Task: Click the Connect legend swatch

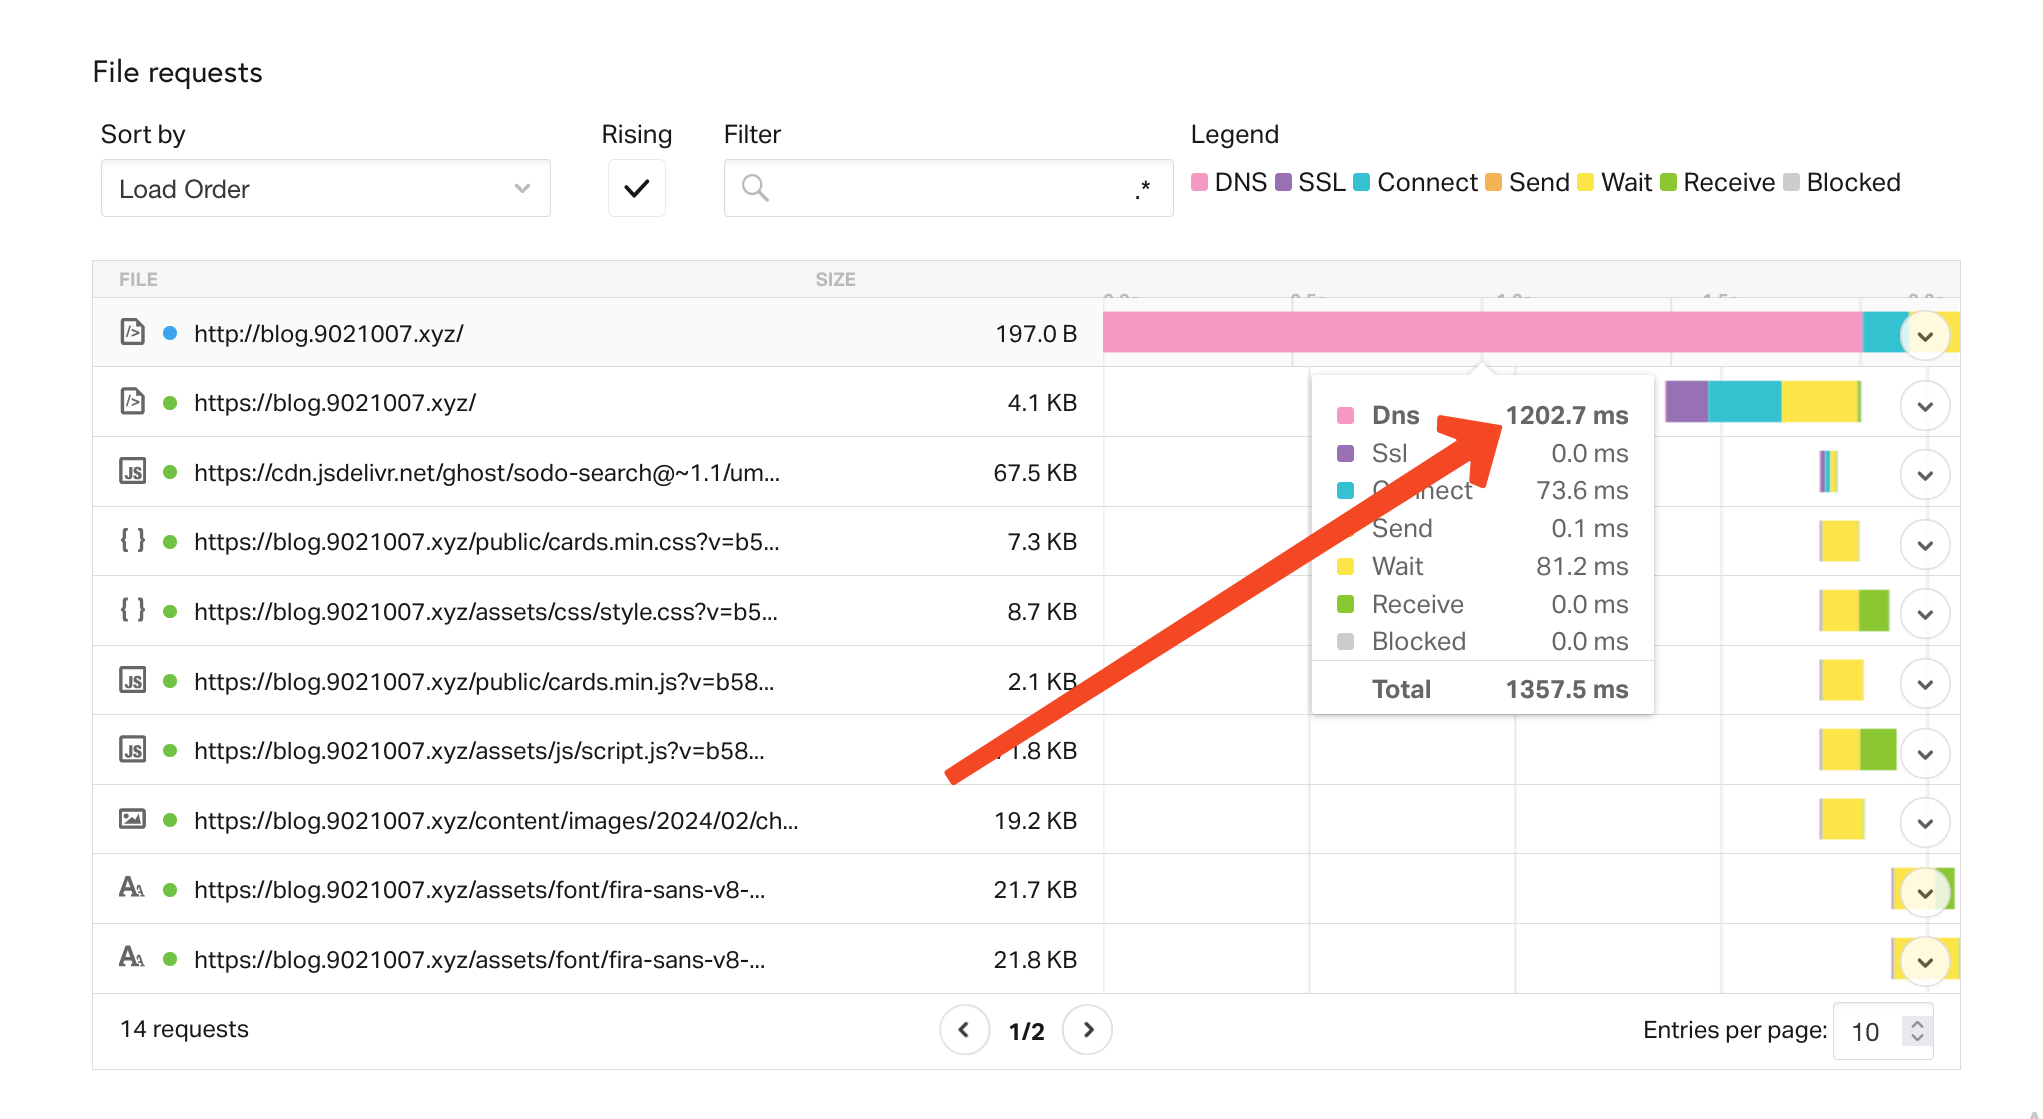Action: [x=1361, y=182]
